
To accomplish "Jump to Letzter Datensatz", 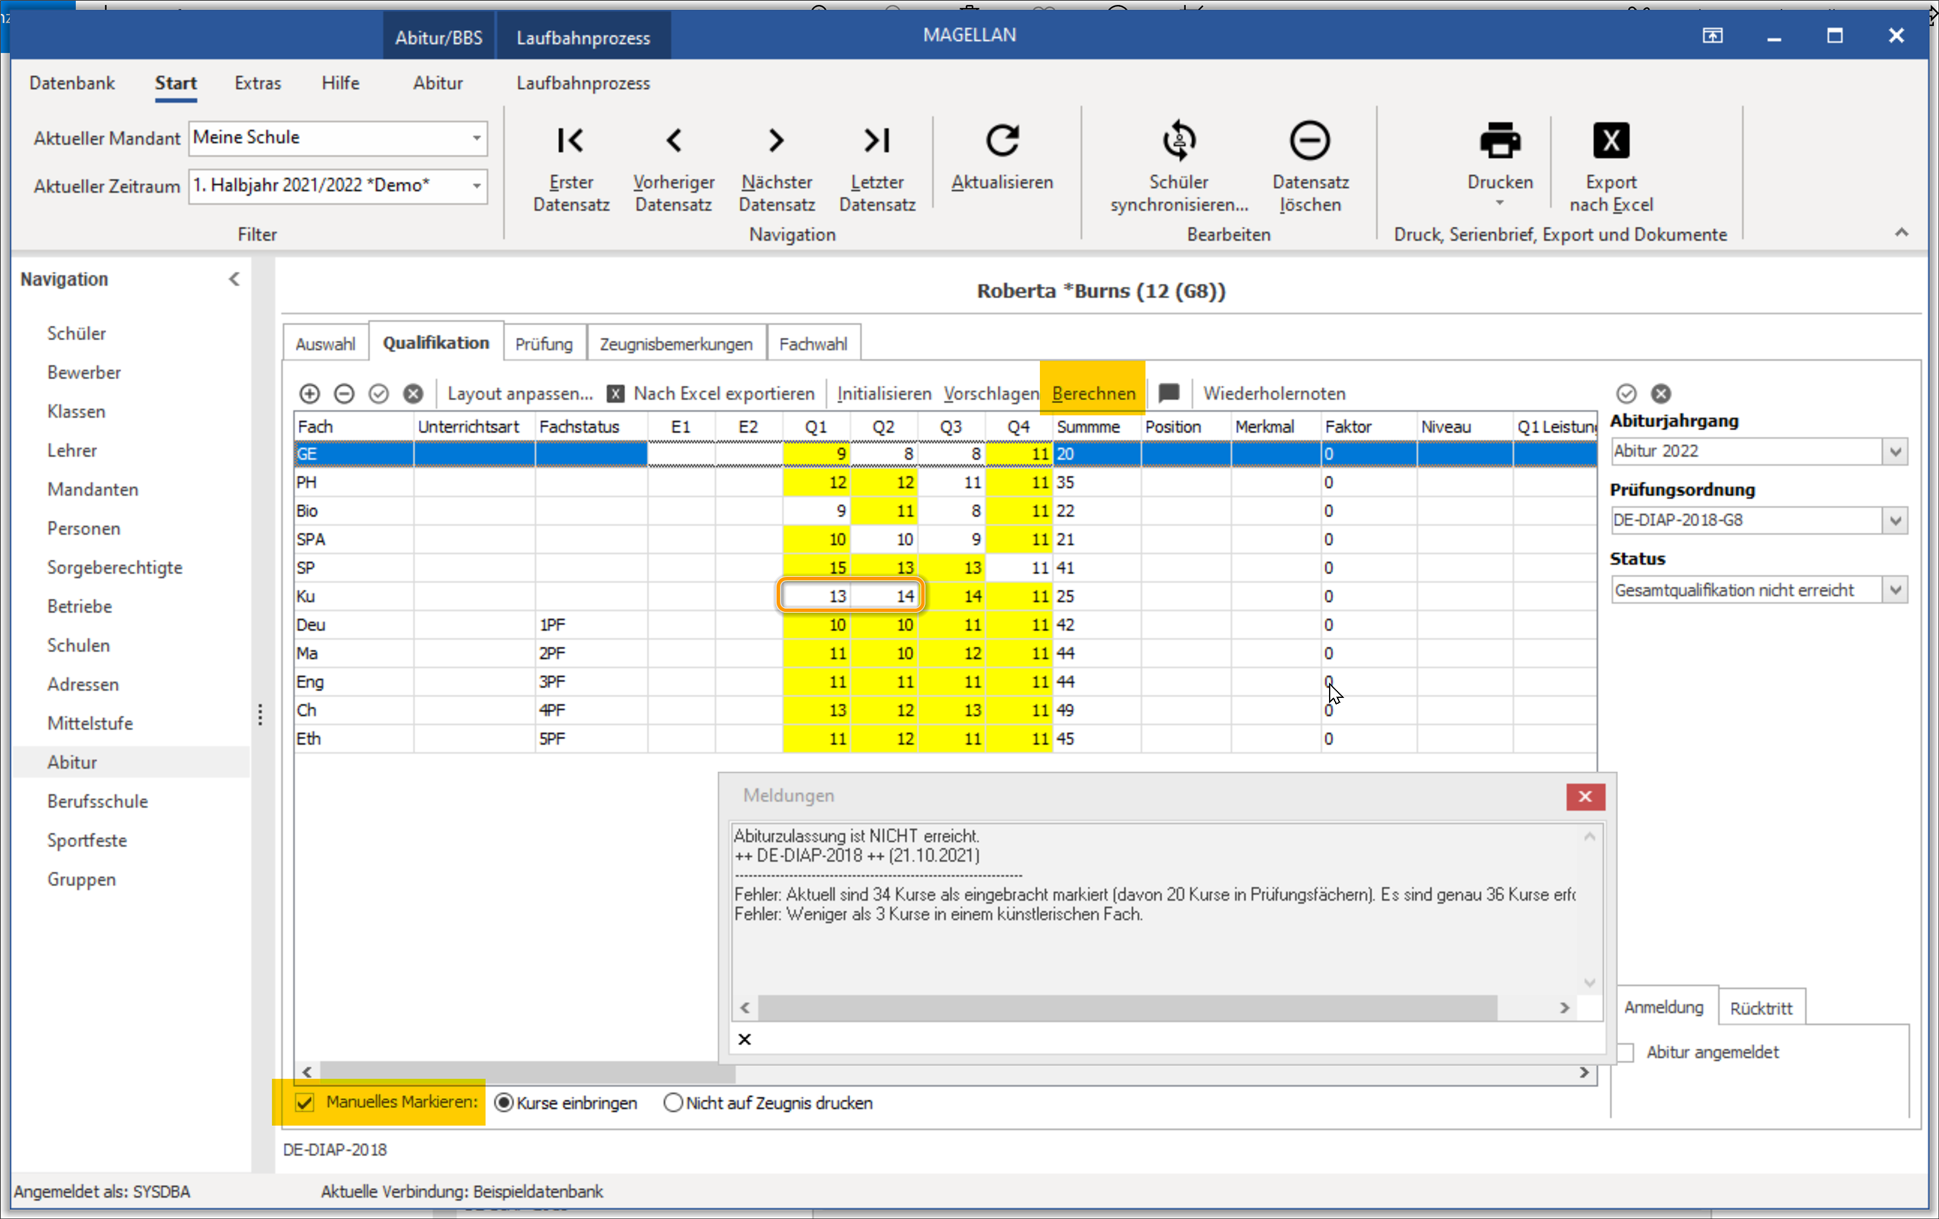I will [877, 166].
